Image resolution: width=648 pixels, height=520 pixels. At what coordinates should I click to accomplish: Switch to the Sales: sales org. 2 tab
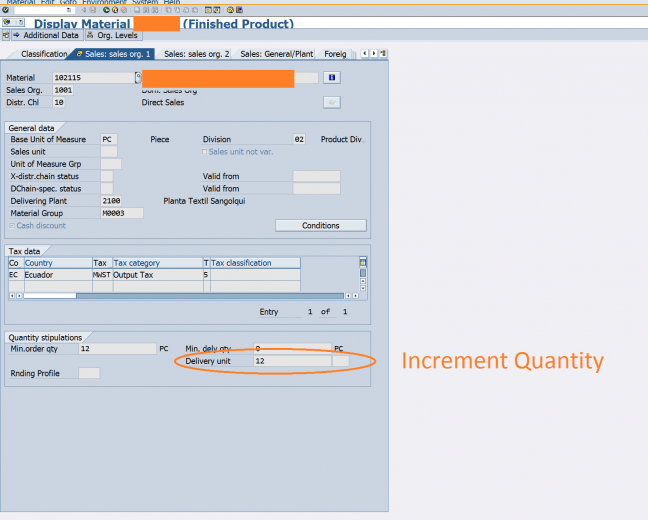(x=196, y=54)
